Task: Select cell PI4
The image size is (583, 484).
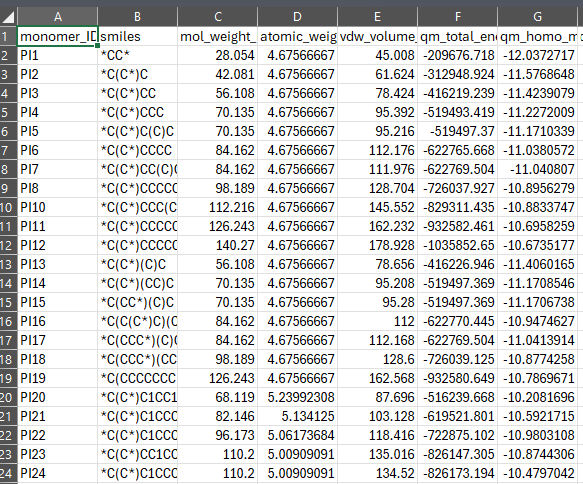Action: pos(58,112)
